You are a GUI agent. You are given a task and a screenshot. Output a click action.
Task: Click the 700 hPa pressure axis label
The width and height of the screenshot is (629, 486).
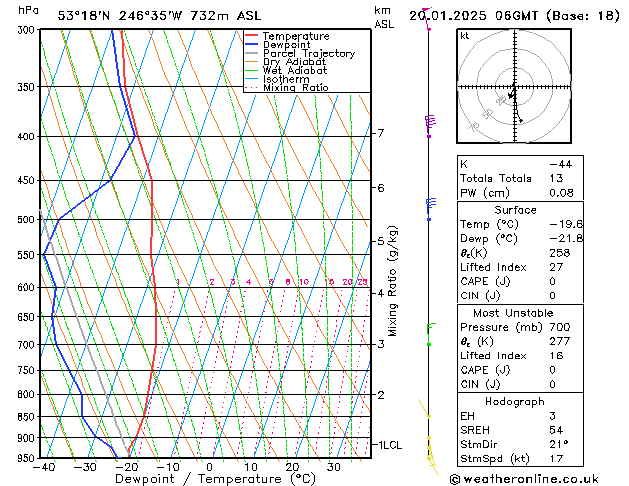28,344
